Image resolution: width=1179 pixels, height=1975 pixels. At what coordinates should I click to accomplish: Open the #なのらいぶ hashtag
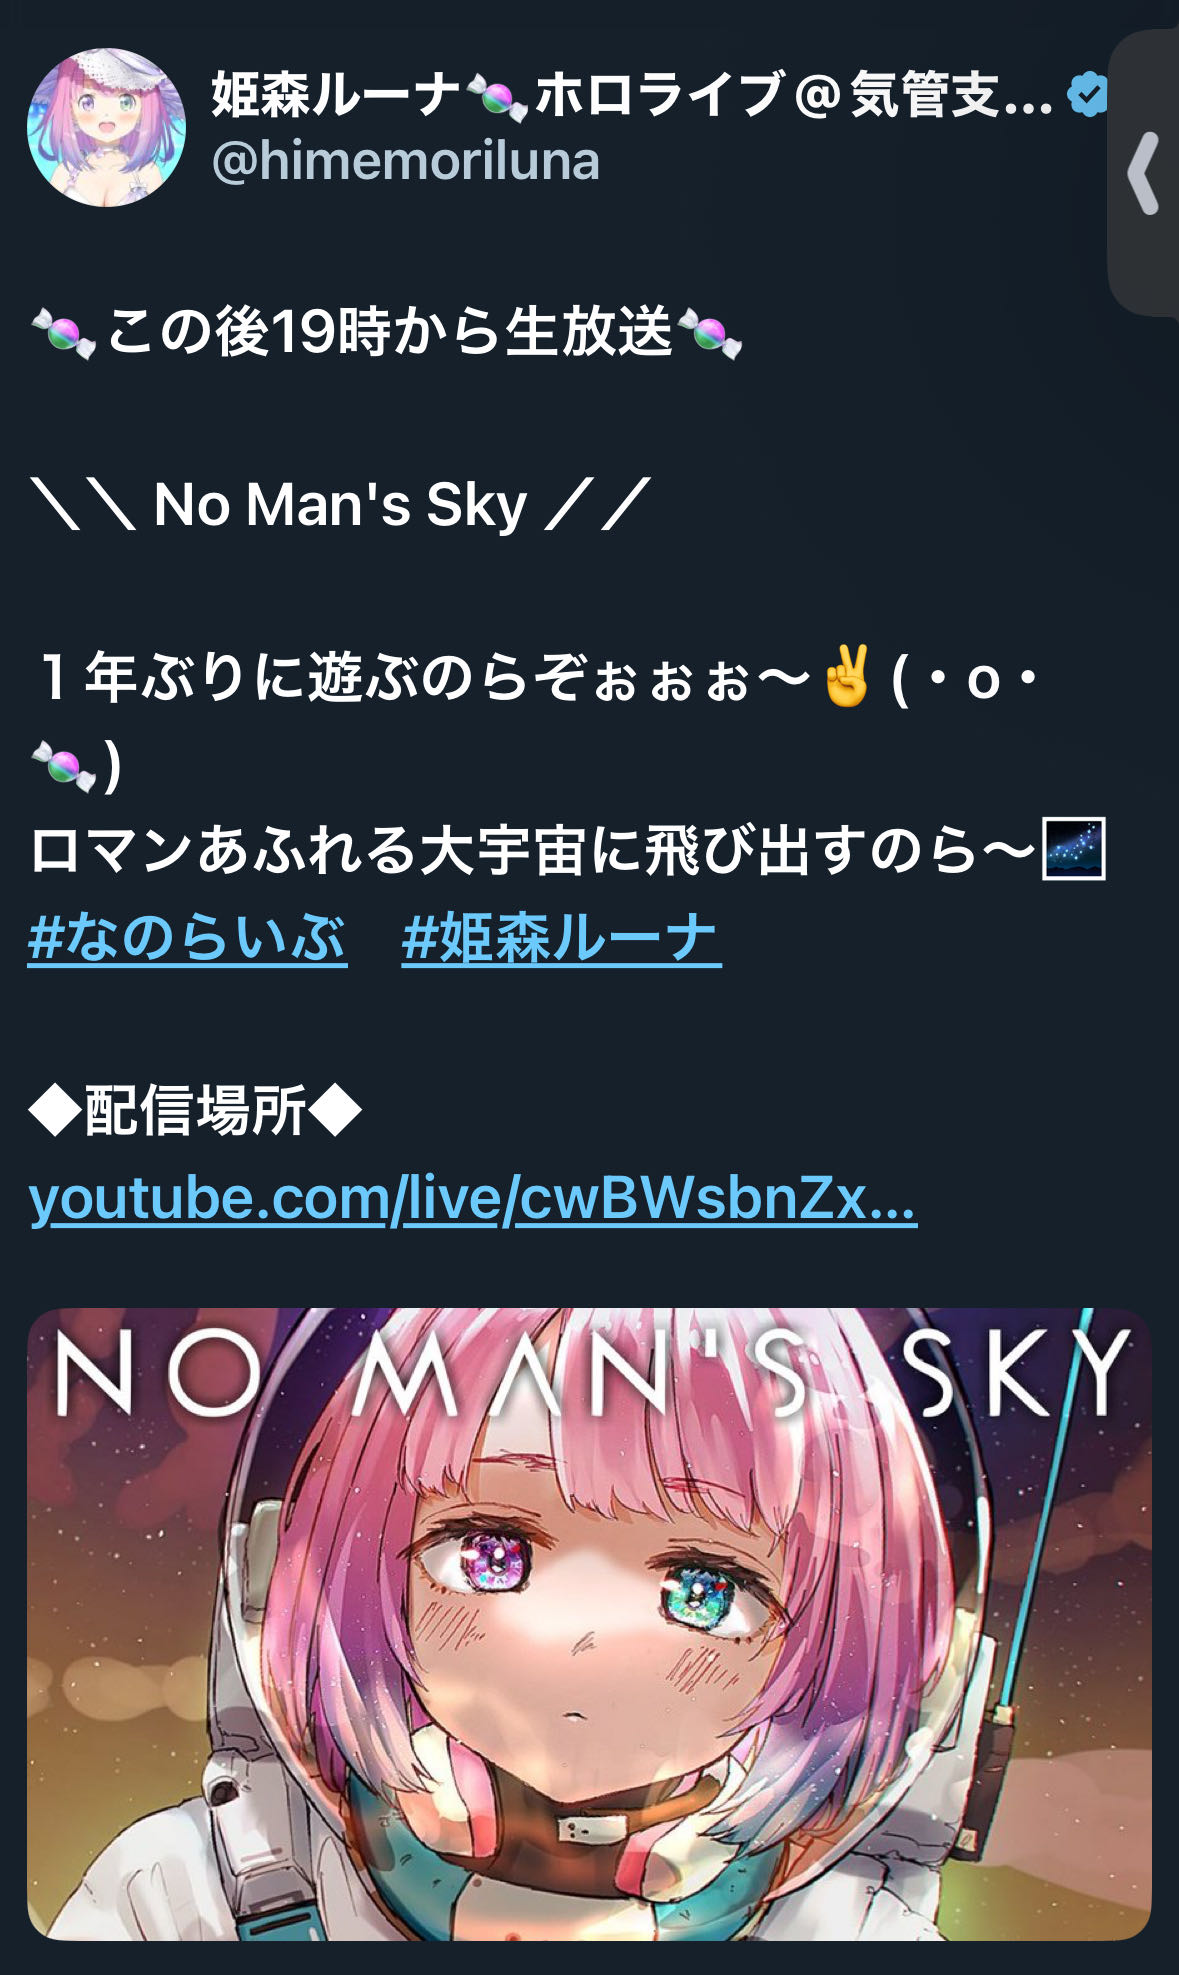tap(187, 939)
